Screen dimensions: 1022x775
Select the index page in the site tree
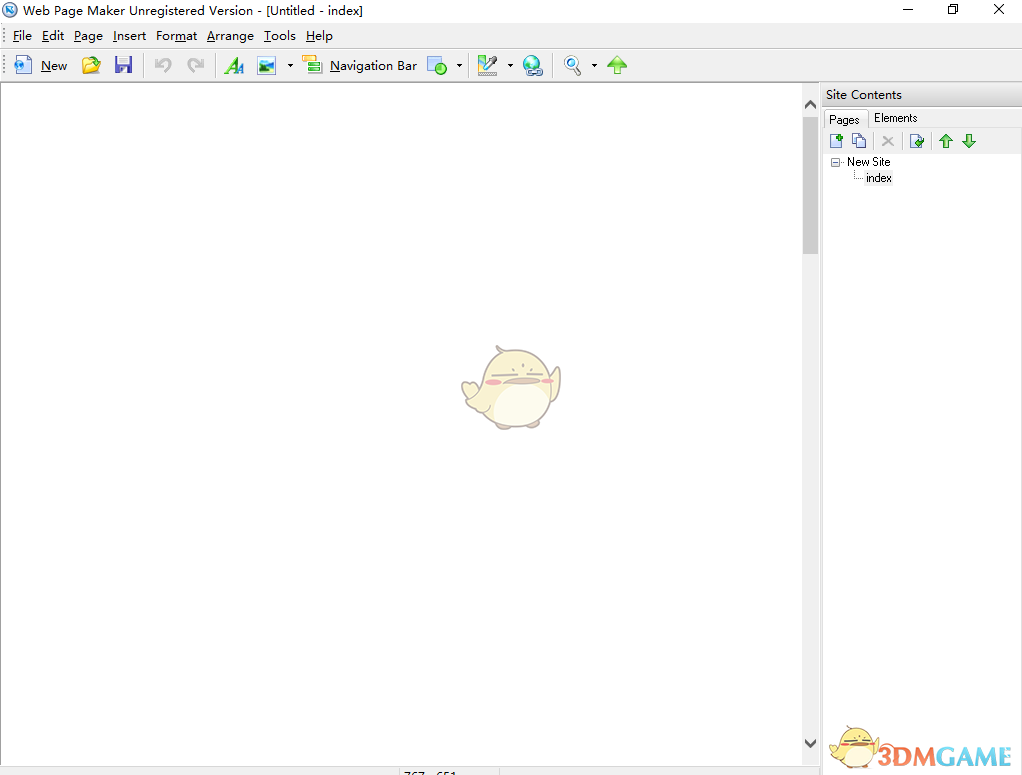(877, 178)
